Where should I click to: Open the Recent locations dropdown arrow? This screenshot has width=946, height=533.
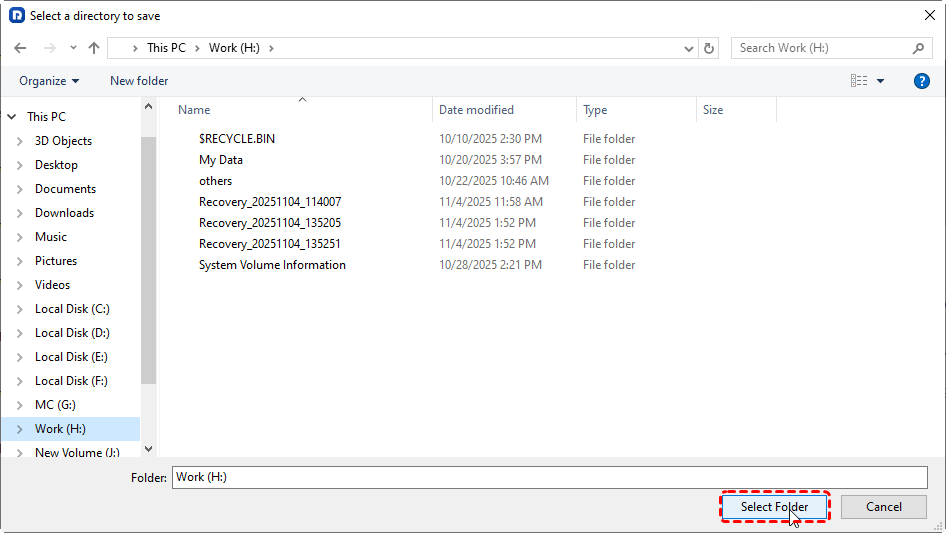click(73, 48)
